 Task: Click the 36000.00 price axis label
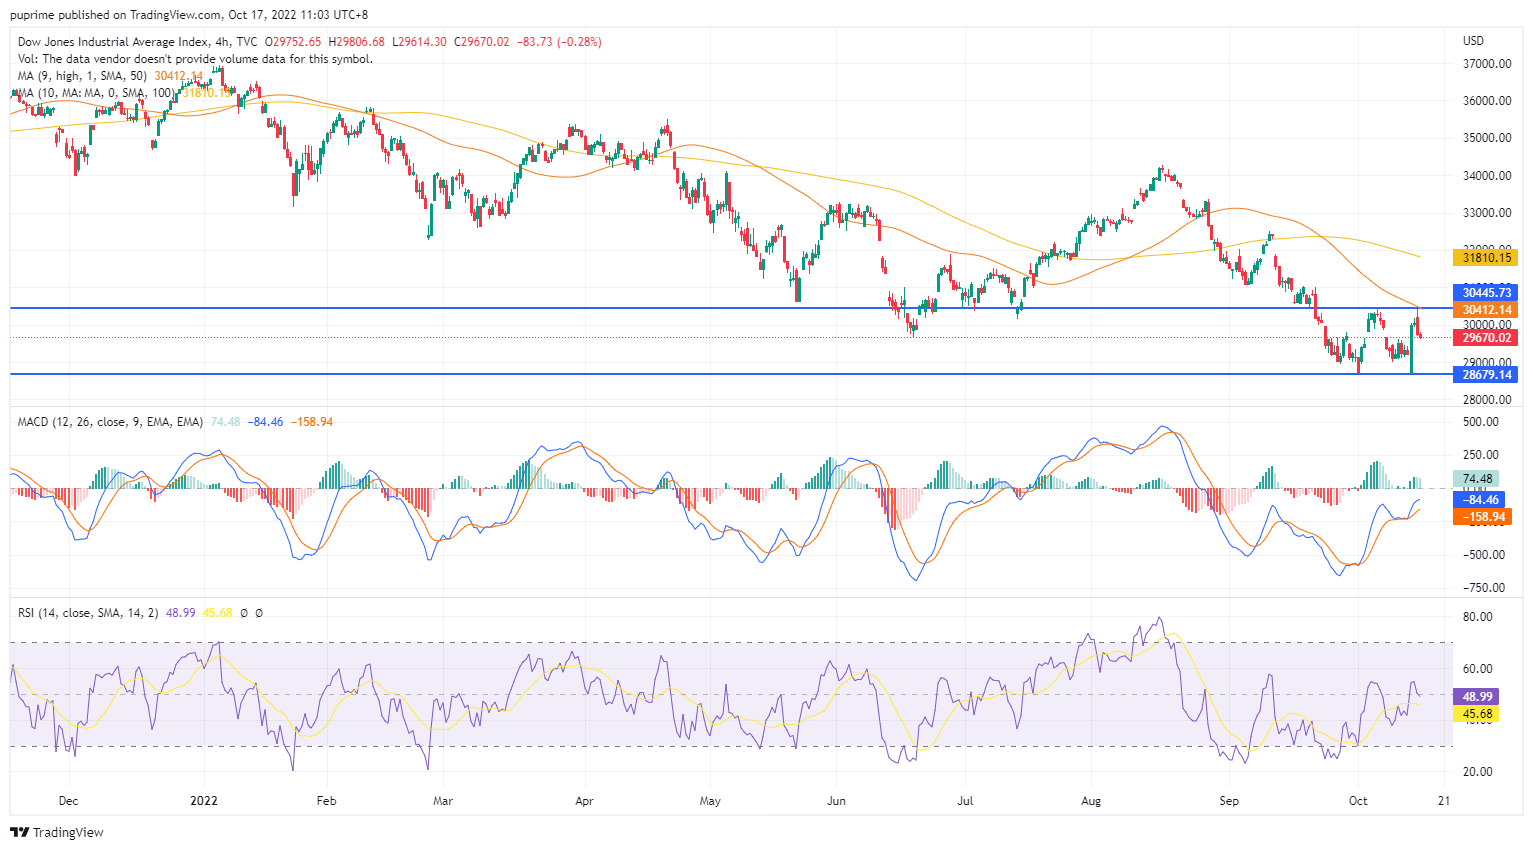[x=1486, y=101]
